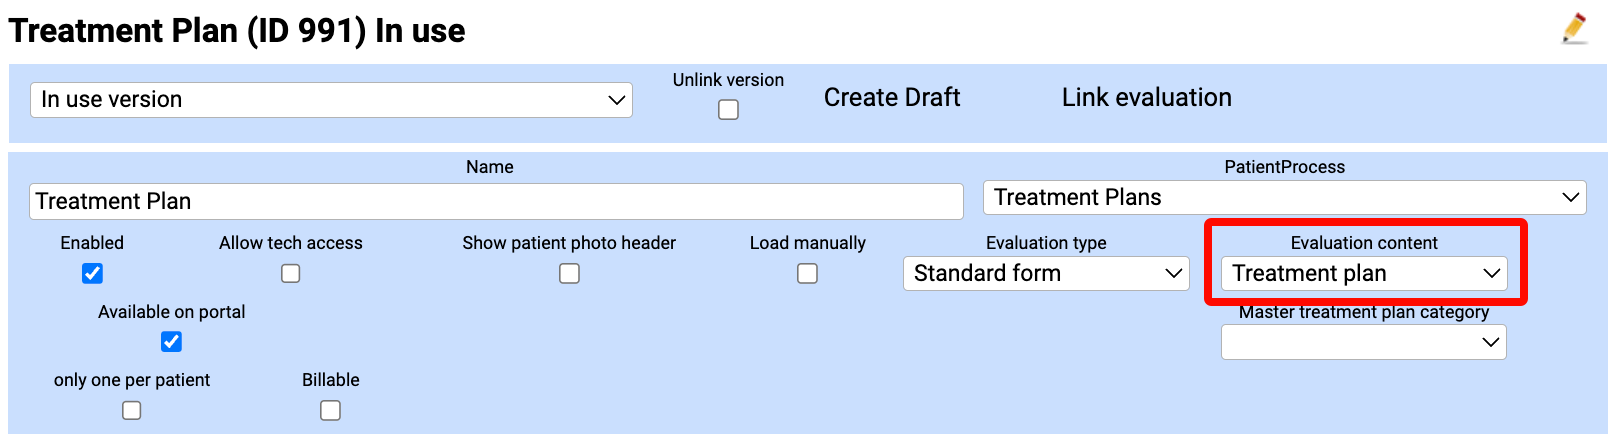The image size is (1616, 434).
Task: Check the only one per patient checkbox
Action: click(132, 410)
